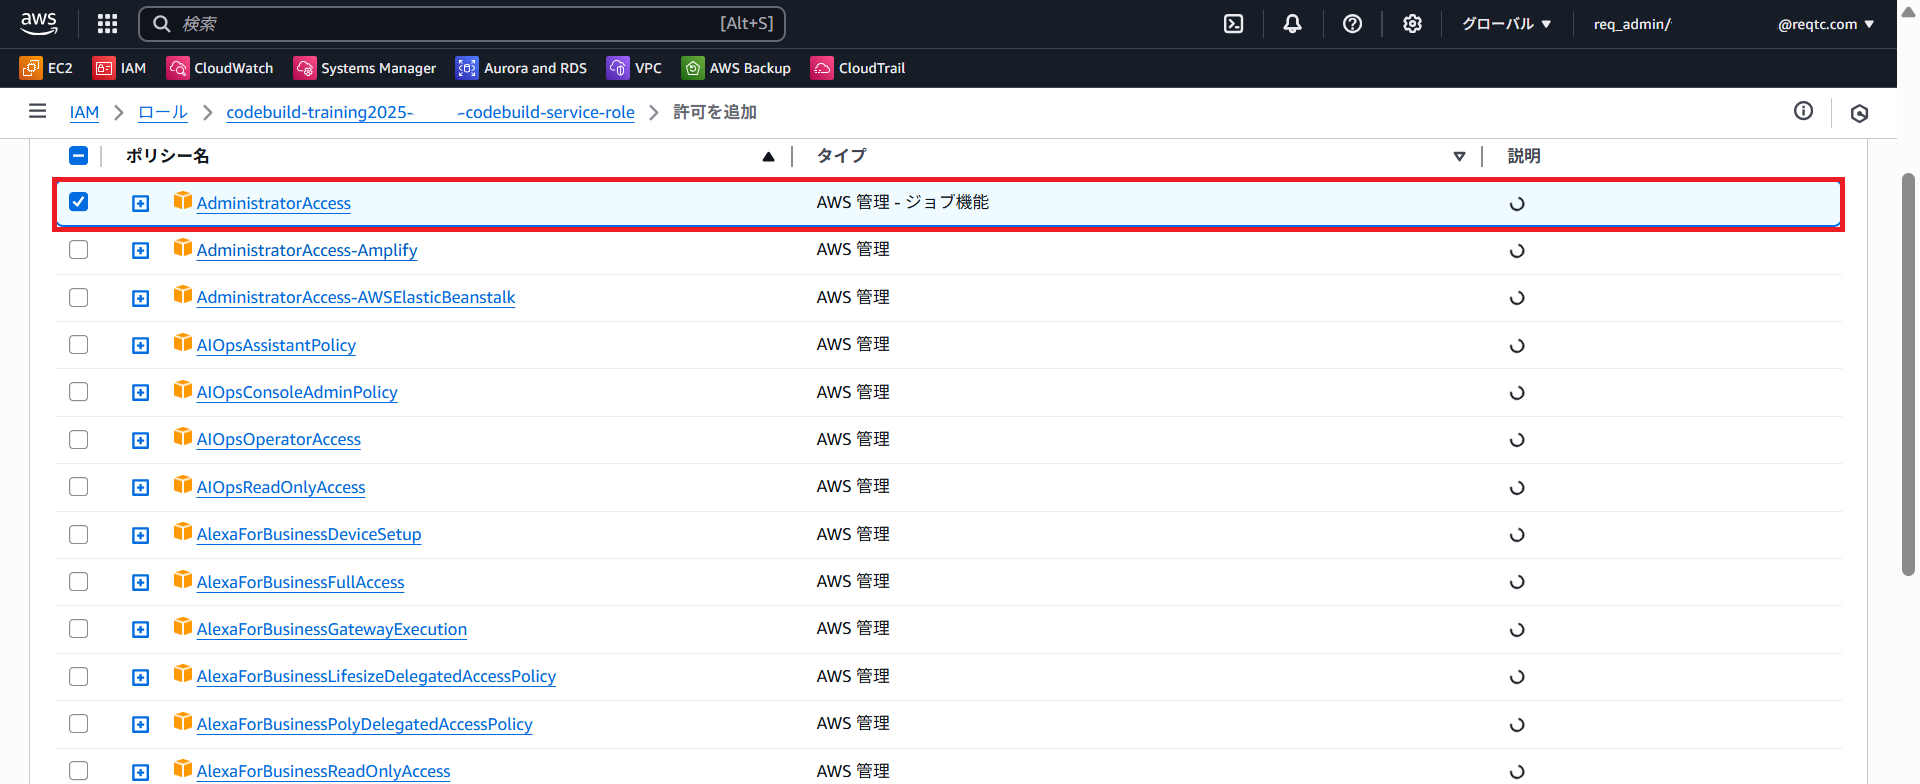1920x784 pixels.
Task: Check the AlexaForBusinessDeviceSetup checkbox
Action: [78, 534]
